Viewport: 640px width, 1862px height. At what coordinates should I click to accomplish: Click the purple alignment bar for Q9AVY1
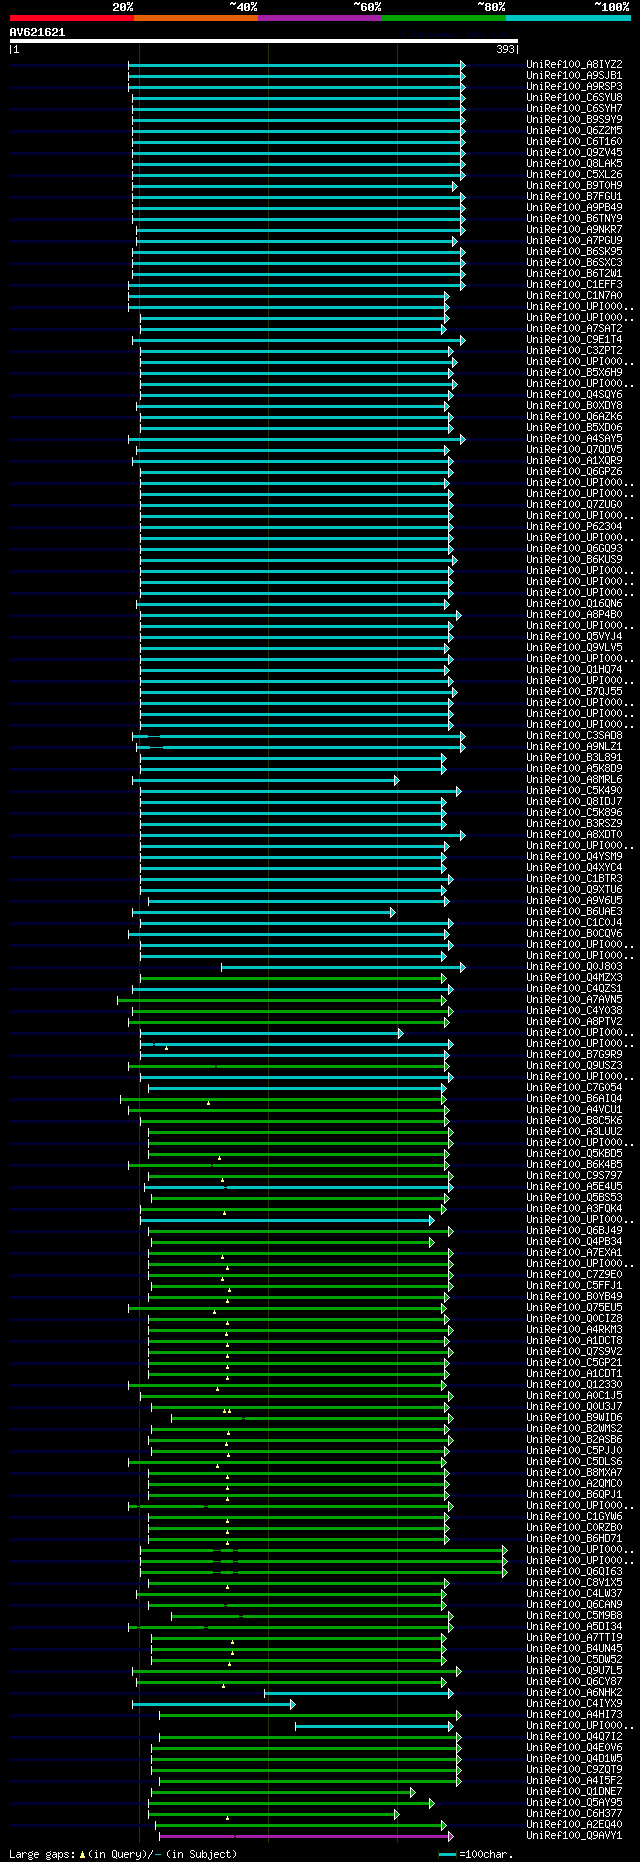click(306, 1836)
